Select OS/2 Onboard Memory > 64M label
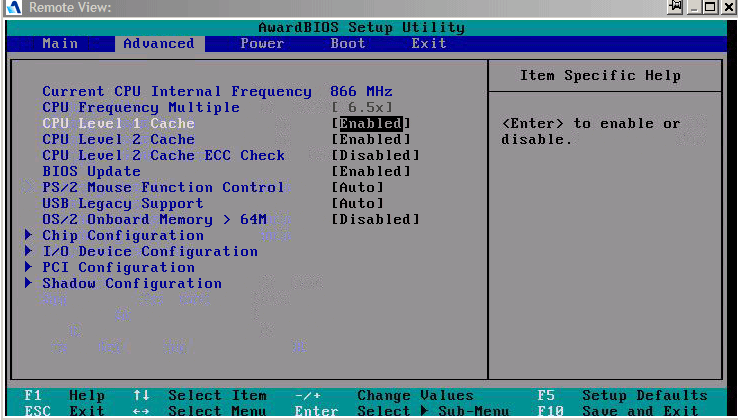Image resolution: width=738 pixels, height=420 pixels. point(154,219)
